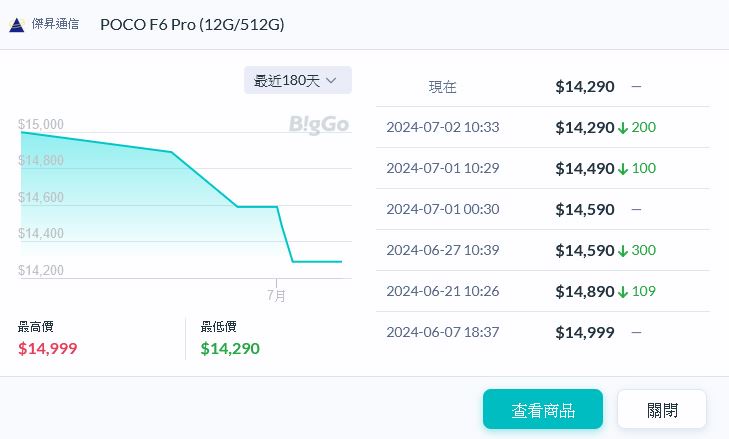The width and height of the screenshot is (729, 439).
Task: Click the green down arrow beside 100
Action: click(x=622, y=169)
